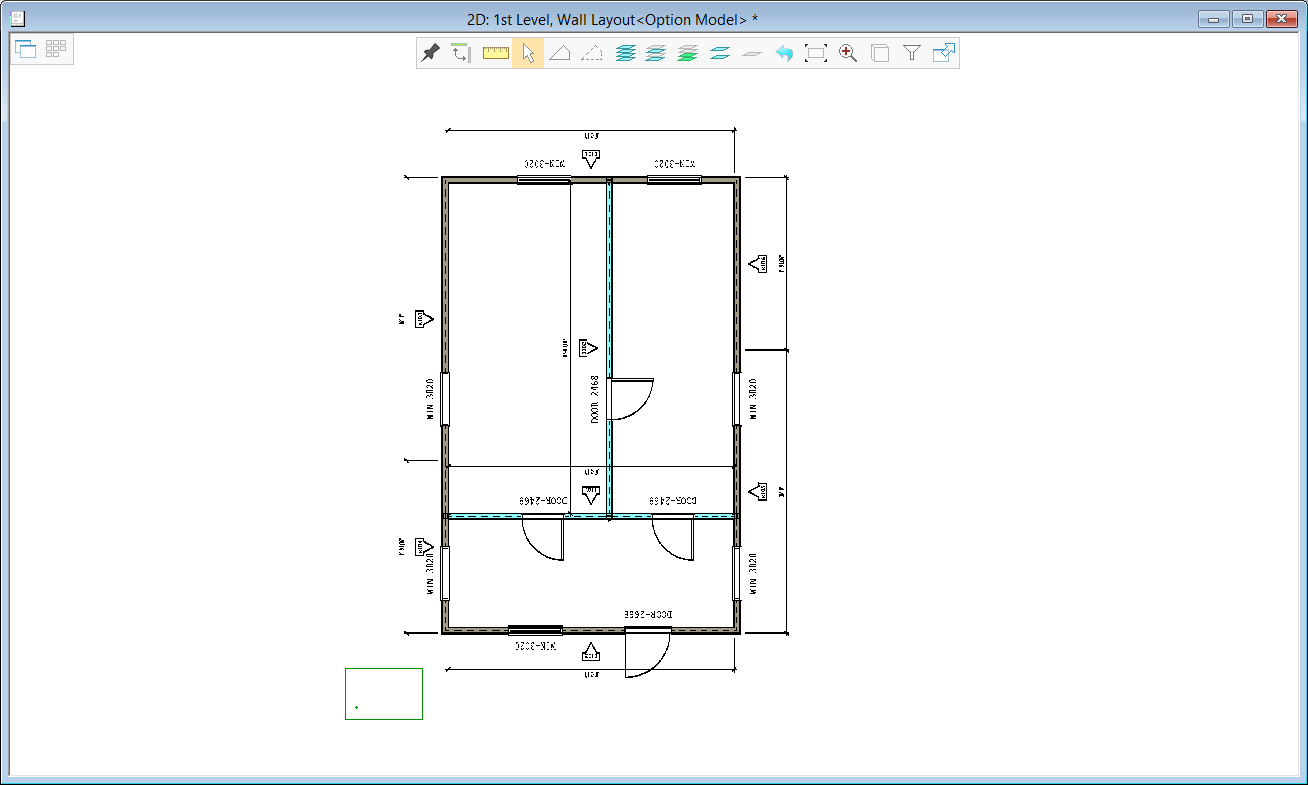Click the grid tile view icon
This screenshot has width=1308, height=785.
tap(56, 49)
